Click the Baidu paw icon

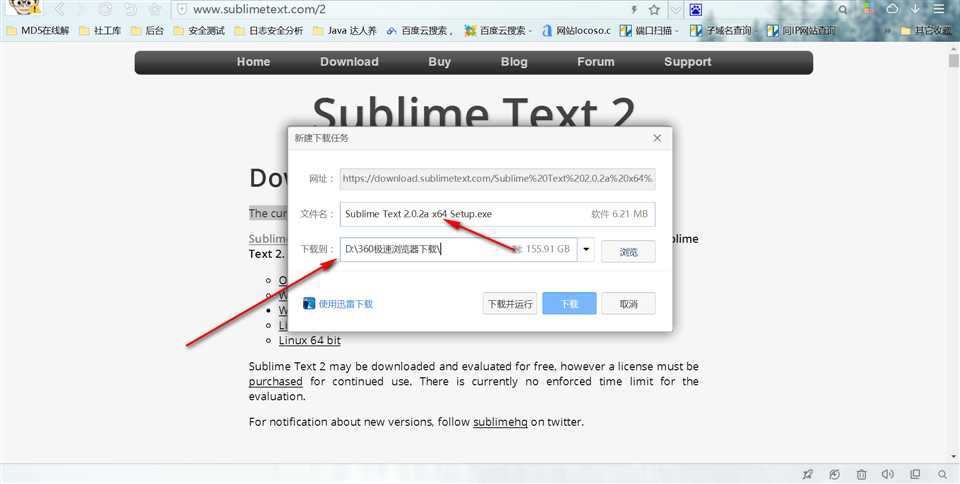[696, 9]
